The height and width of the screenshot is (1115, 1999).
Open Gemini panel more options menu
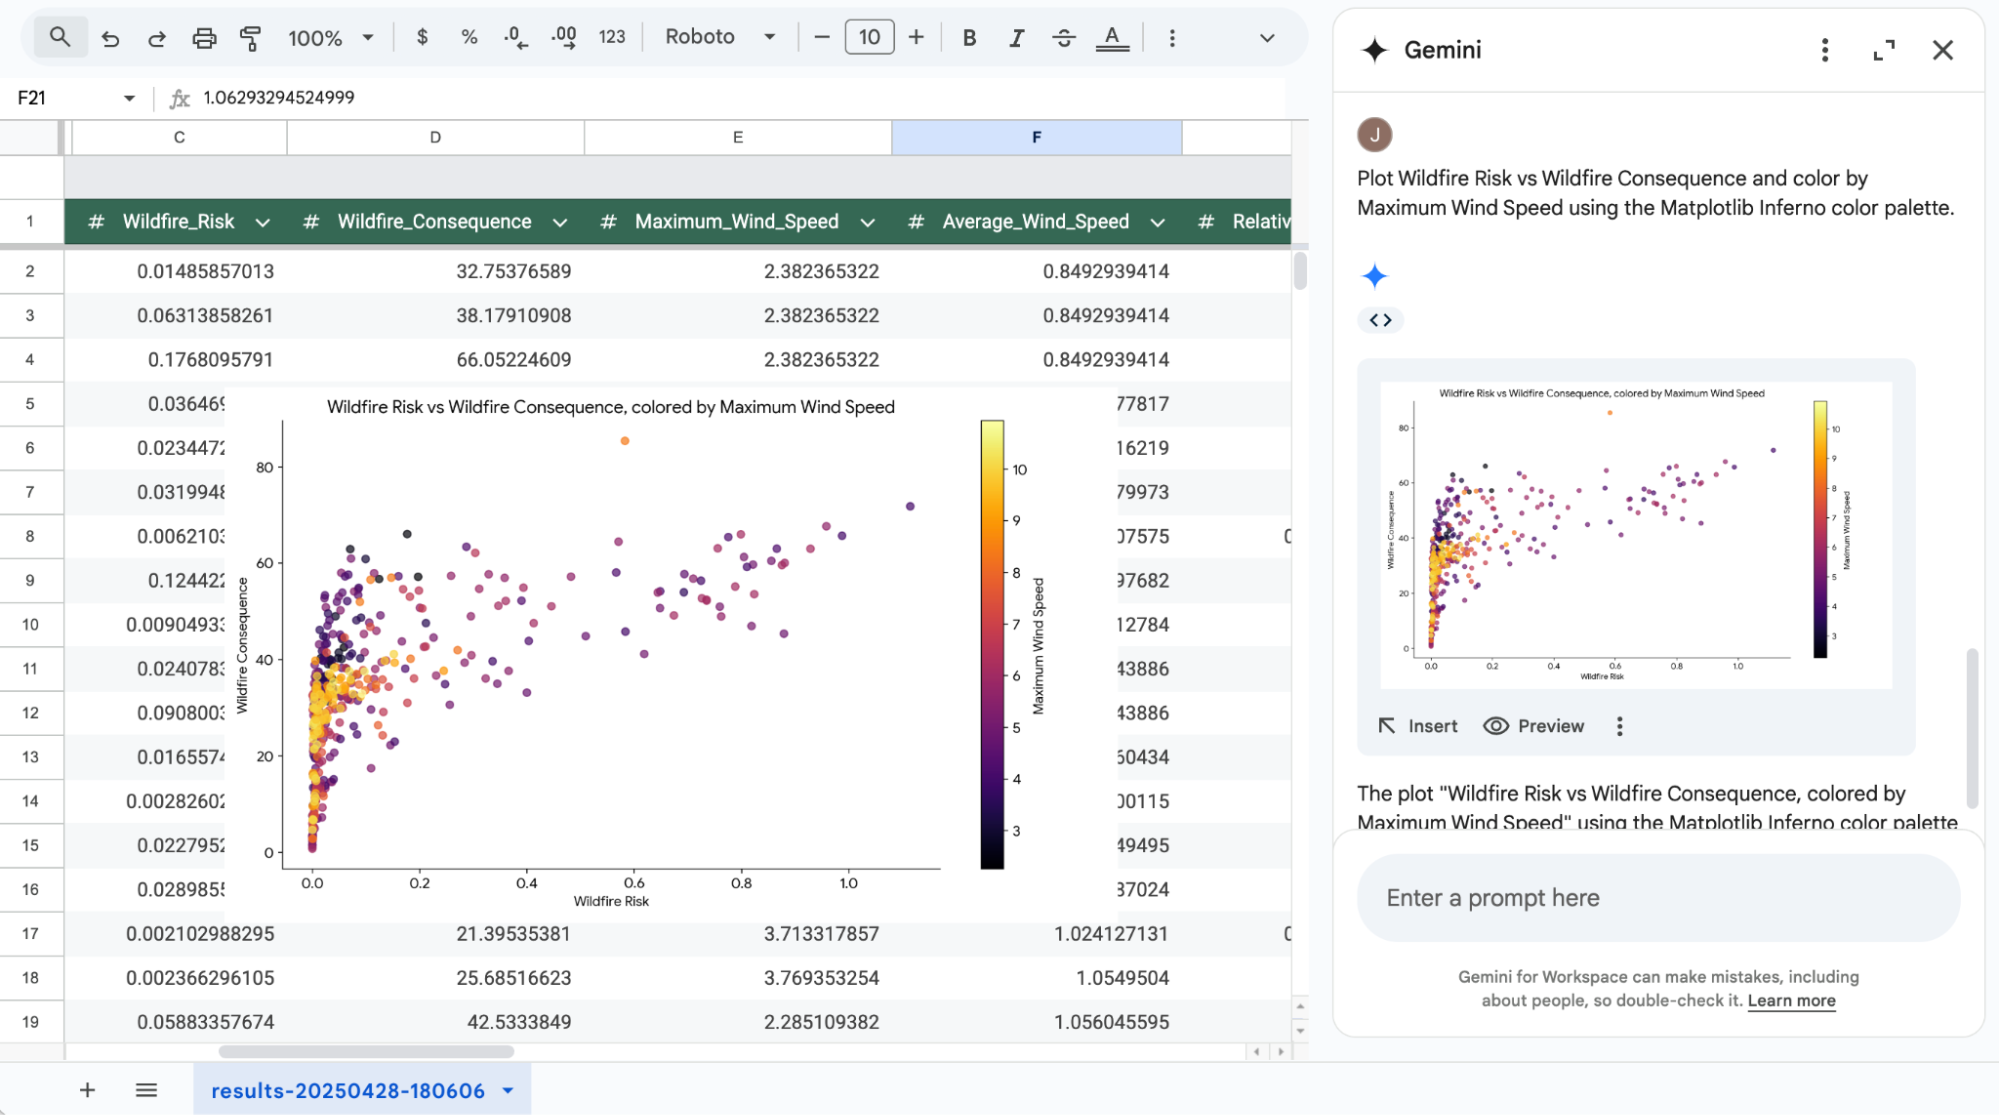coord(1825,50)
